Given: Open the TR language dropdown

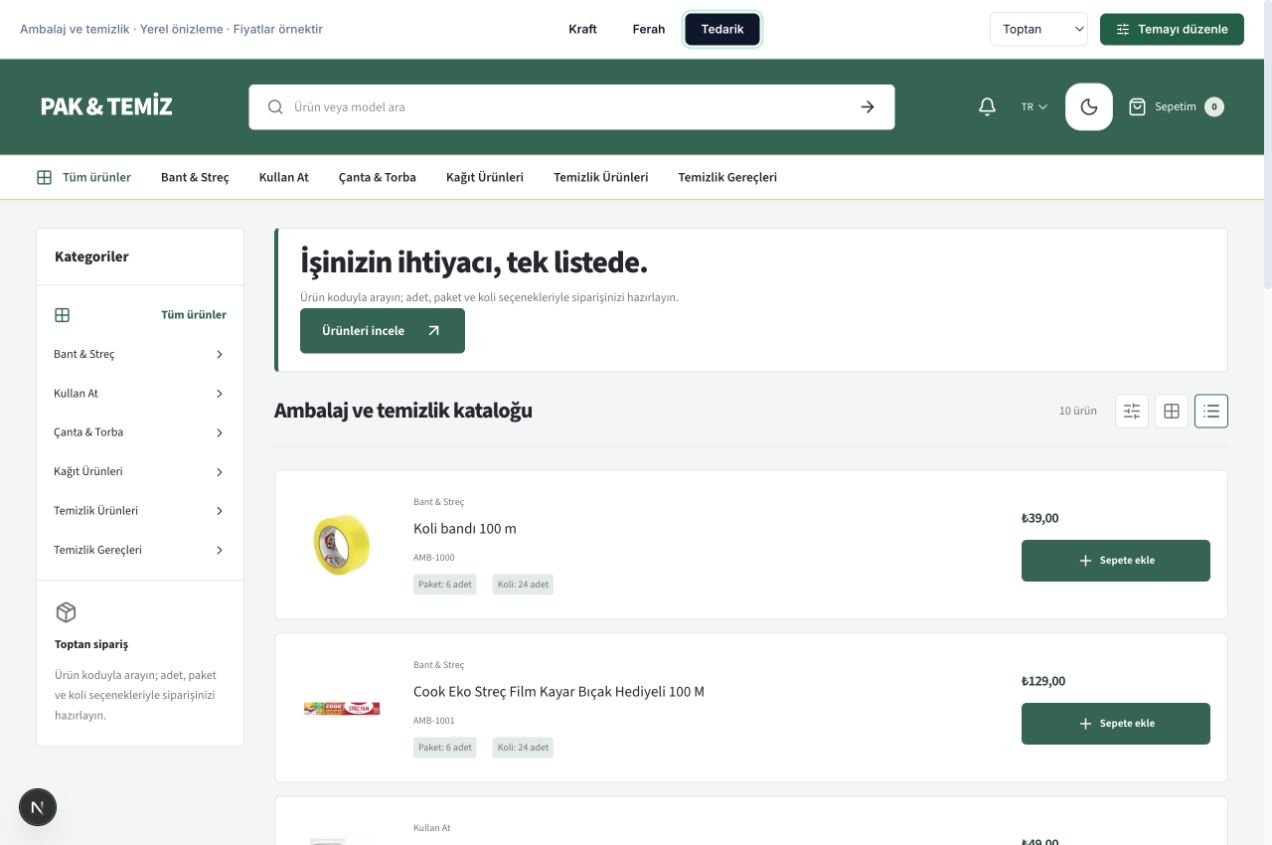Looking at the screenshot, I should pos(1034,107).
